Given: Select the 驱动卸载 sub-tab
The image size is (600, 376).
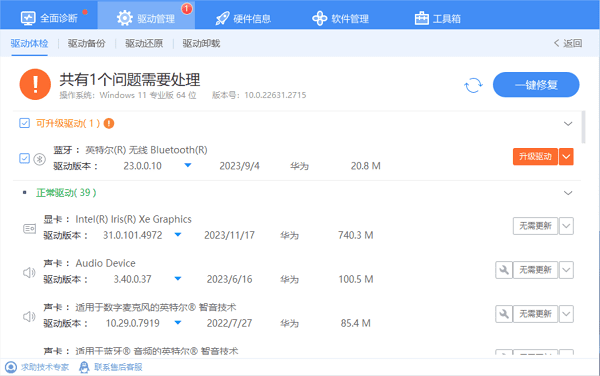Looking at the screenshot, I should pos(201,44).
